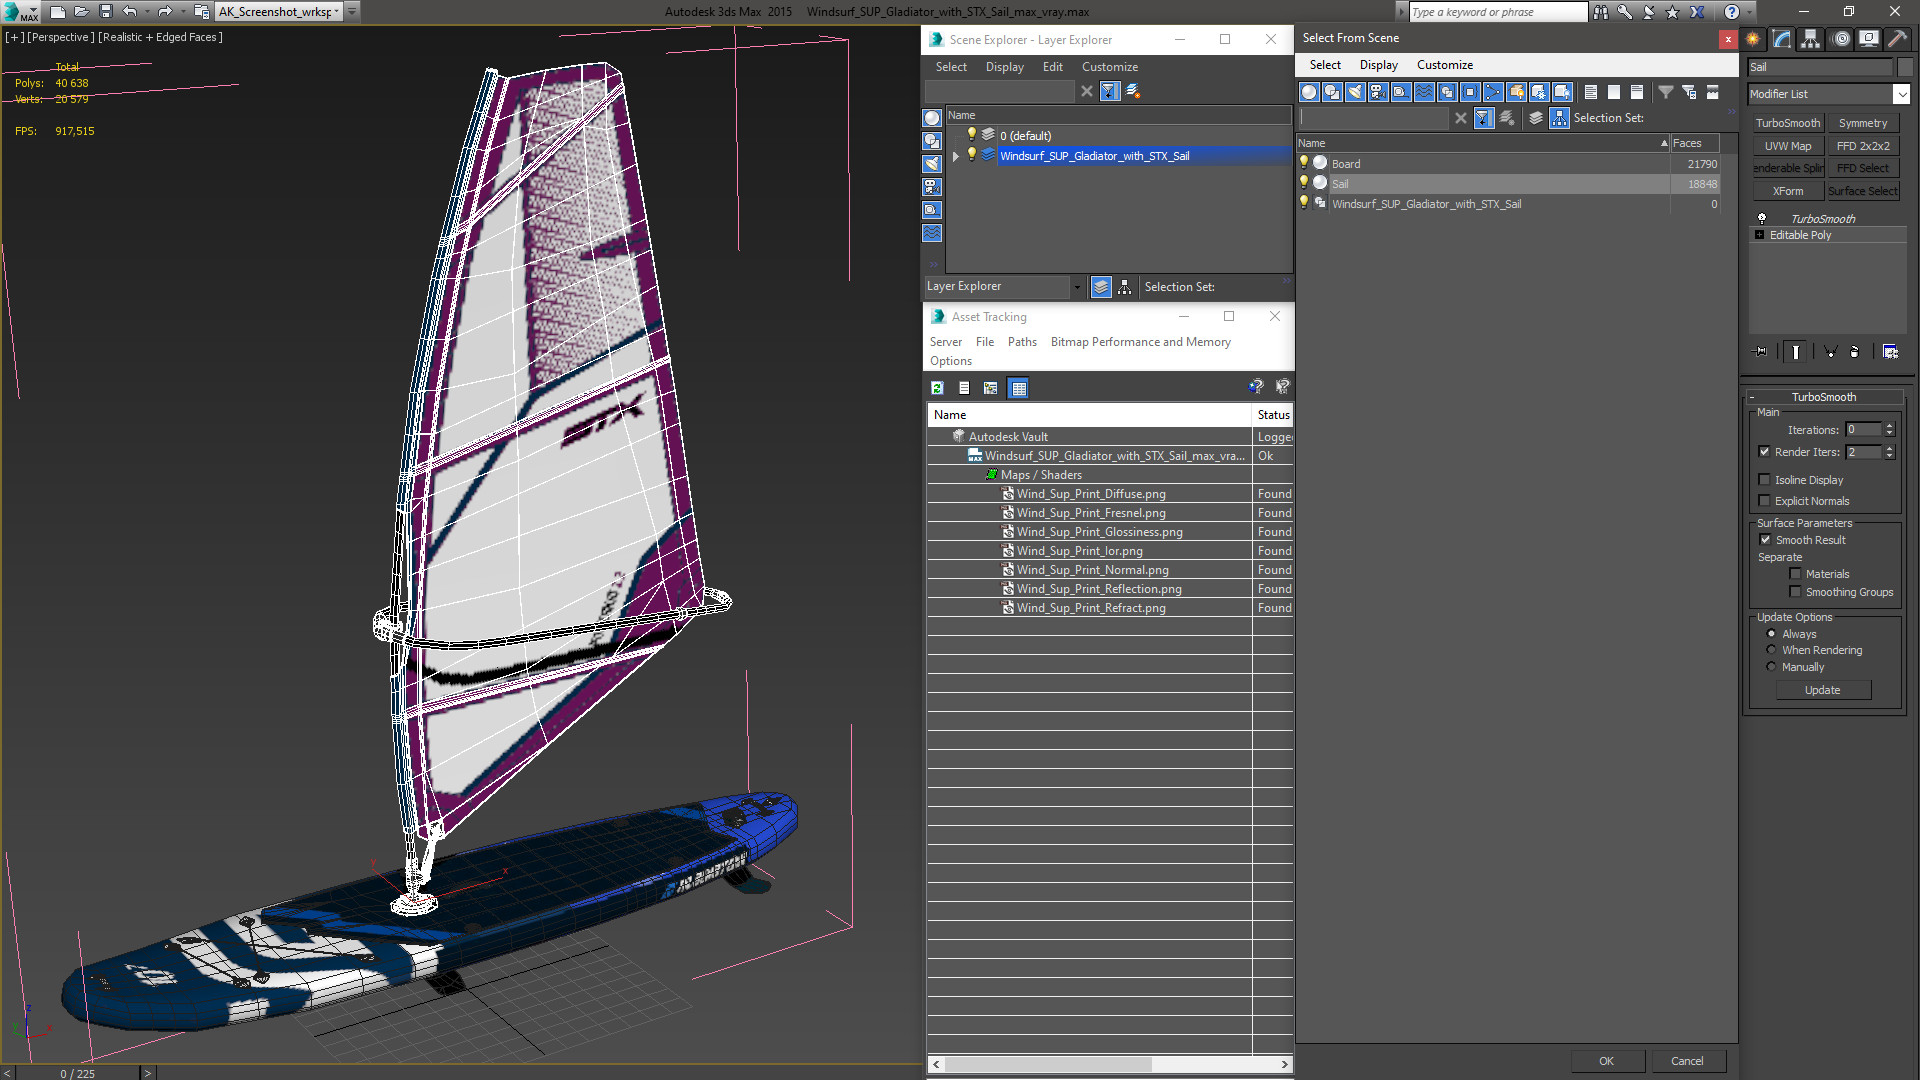Select Manually update option
This screenshot has width=1920, height=1080.
point(1771,667)
